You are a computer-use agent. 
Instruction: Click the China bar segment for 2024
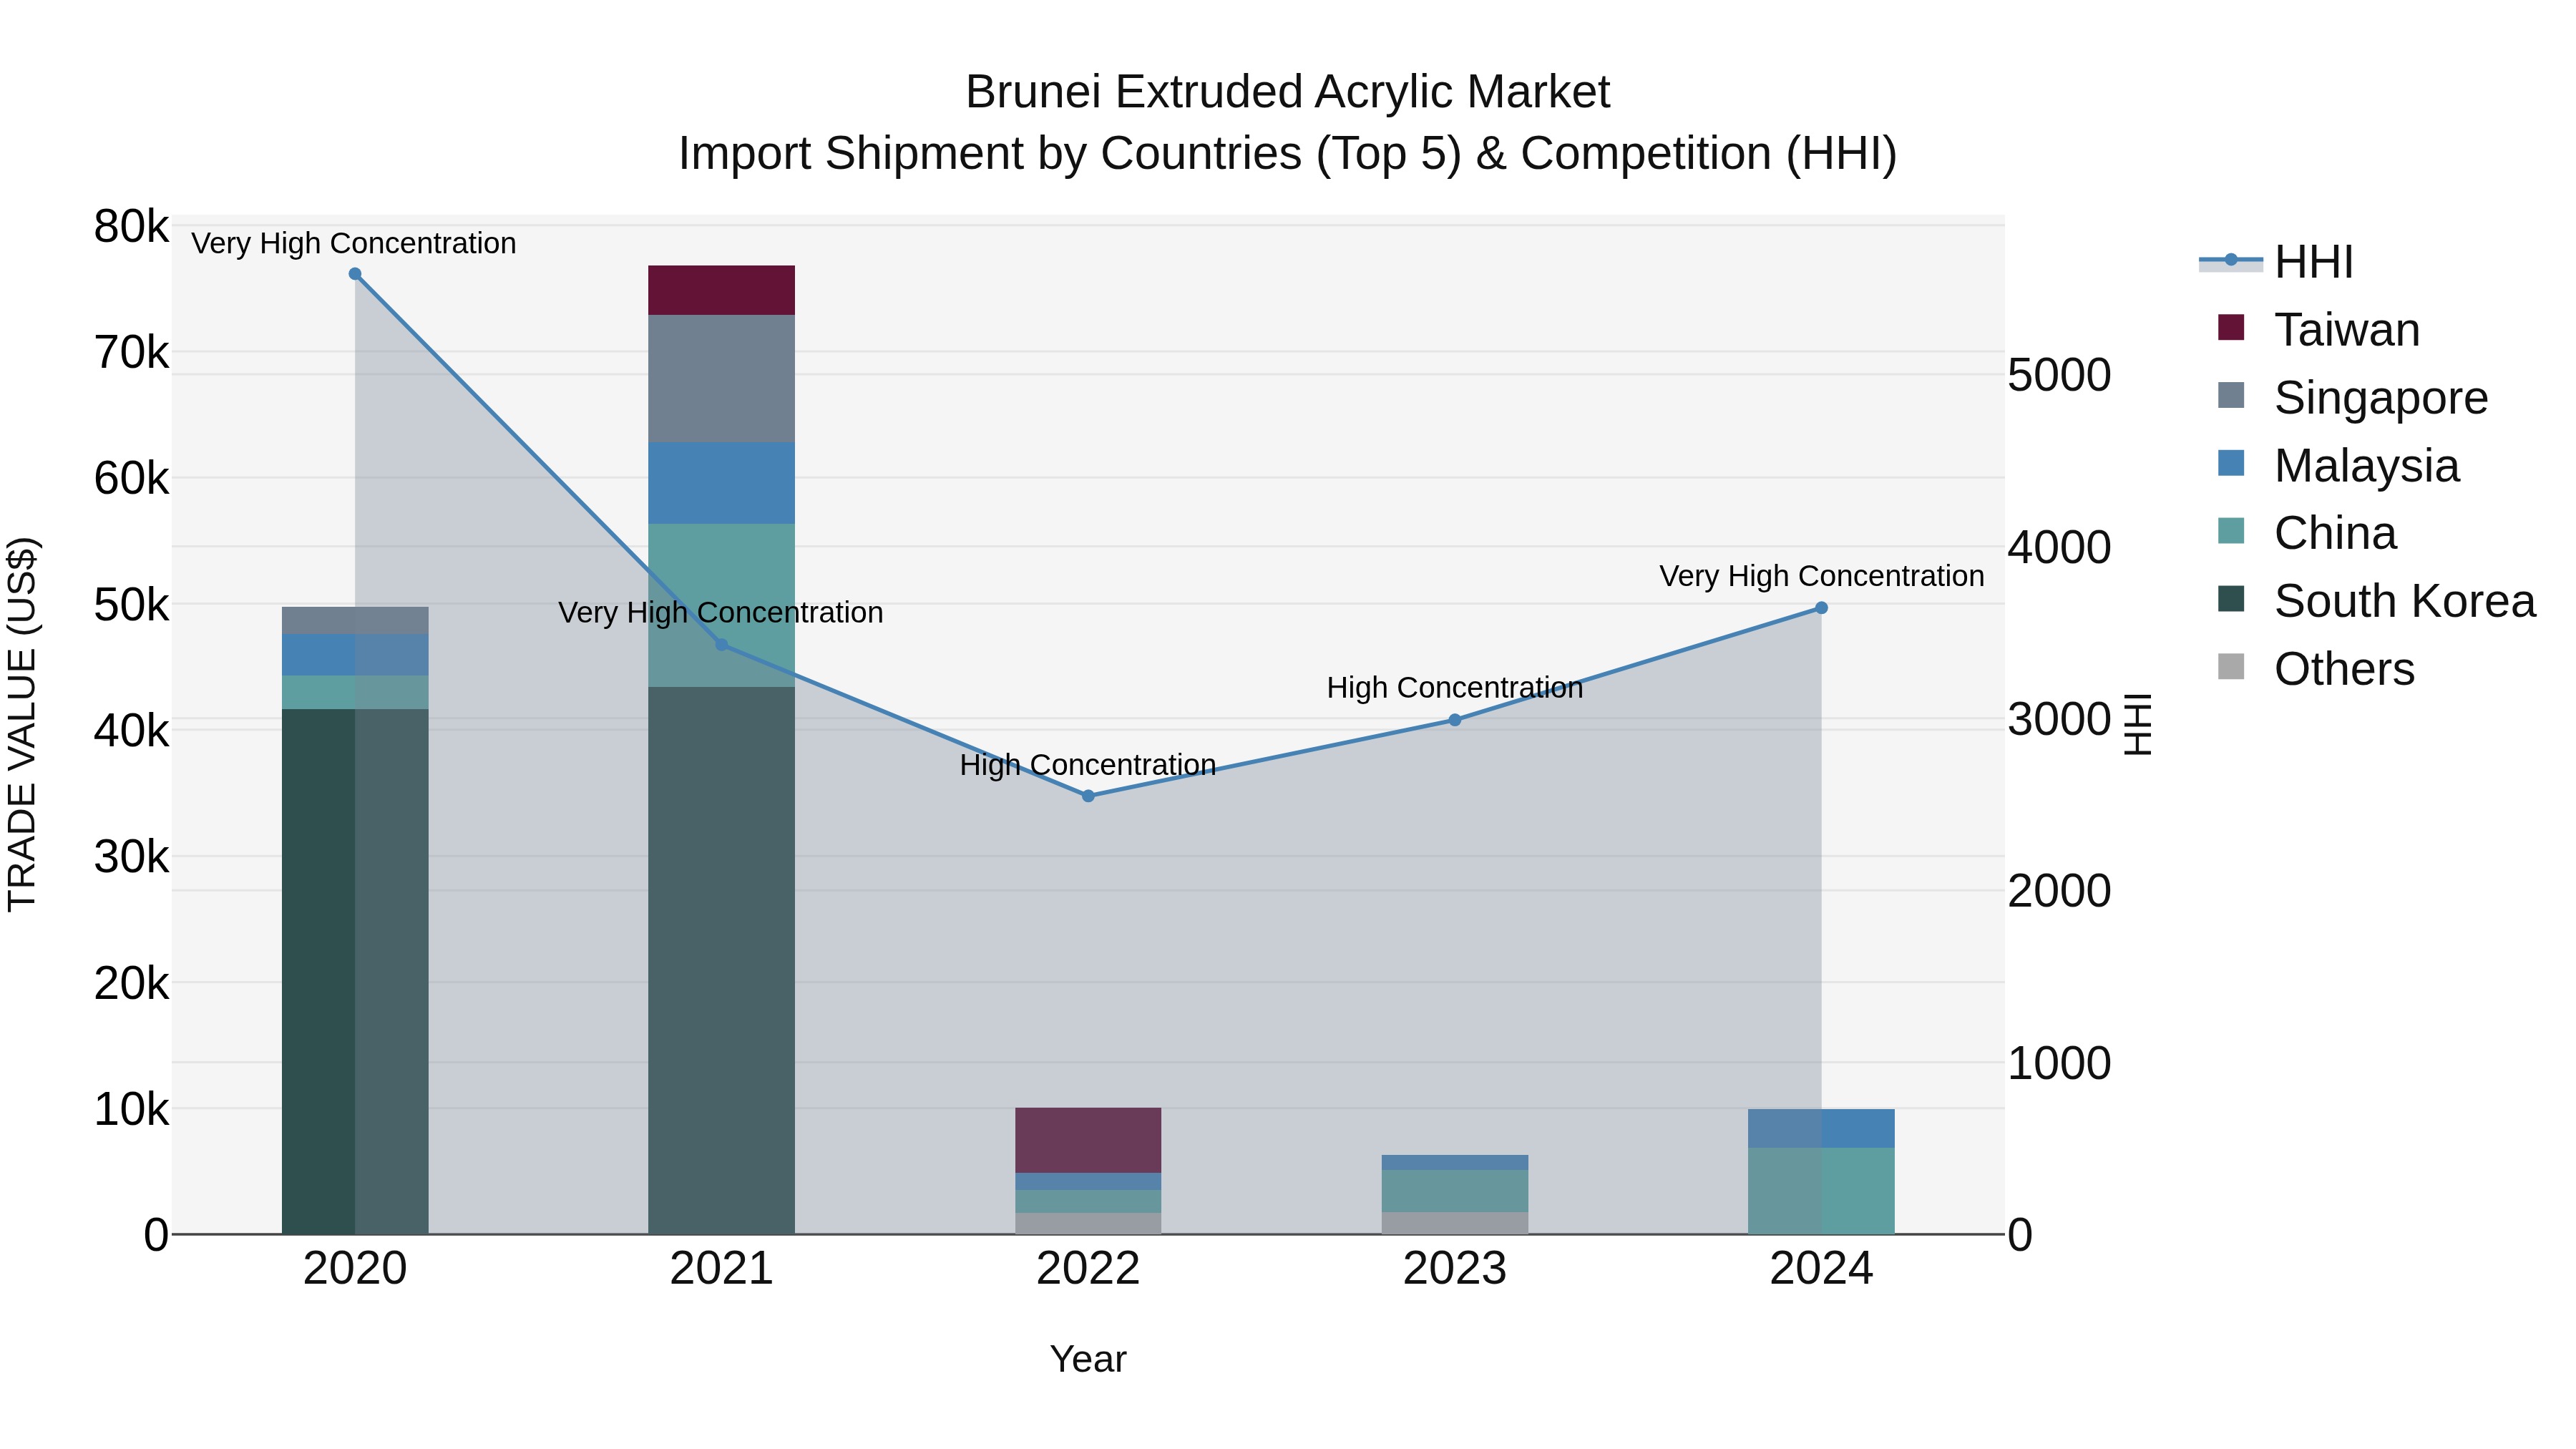[x=1821, y=1191]
